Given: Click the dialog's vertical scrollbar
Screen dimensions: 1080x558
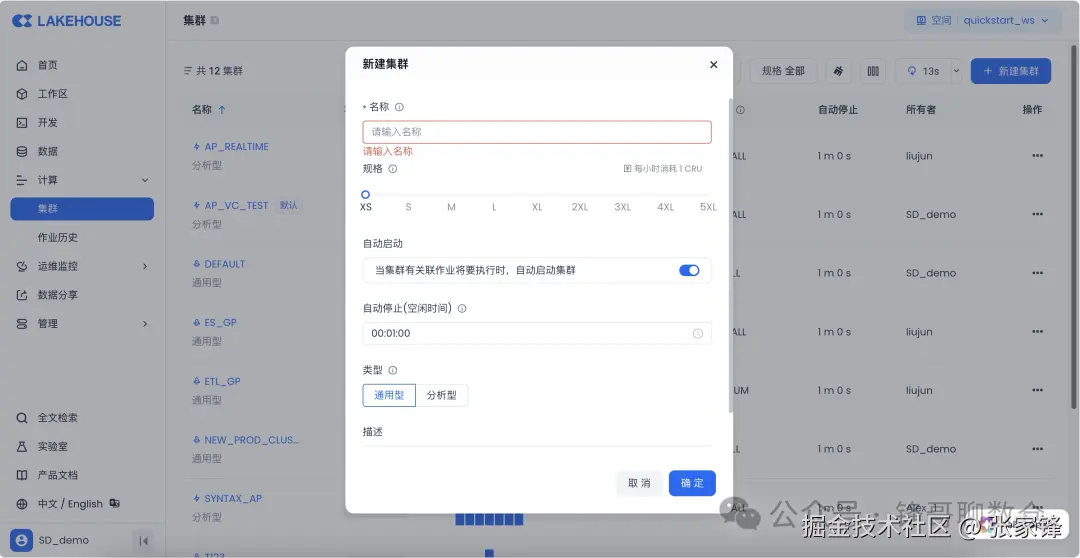Looking at the screenshot, I should point(731,255).
